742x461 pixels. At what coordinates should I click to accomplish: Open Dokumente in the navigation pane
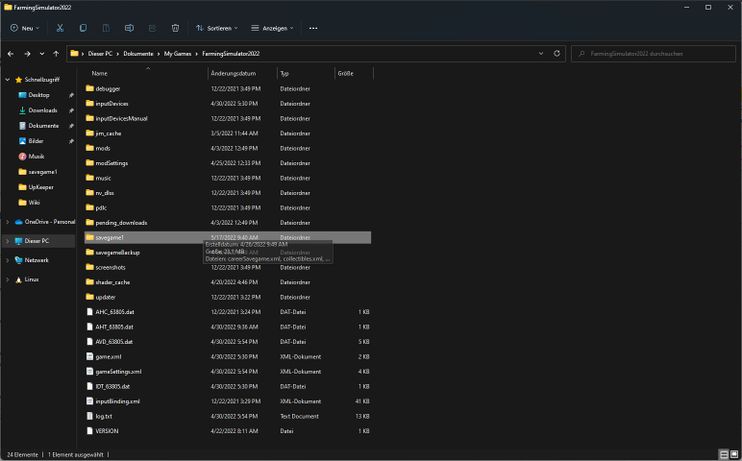pyautogui.click(x=44, y=126)
